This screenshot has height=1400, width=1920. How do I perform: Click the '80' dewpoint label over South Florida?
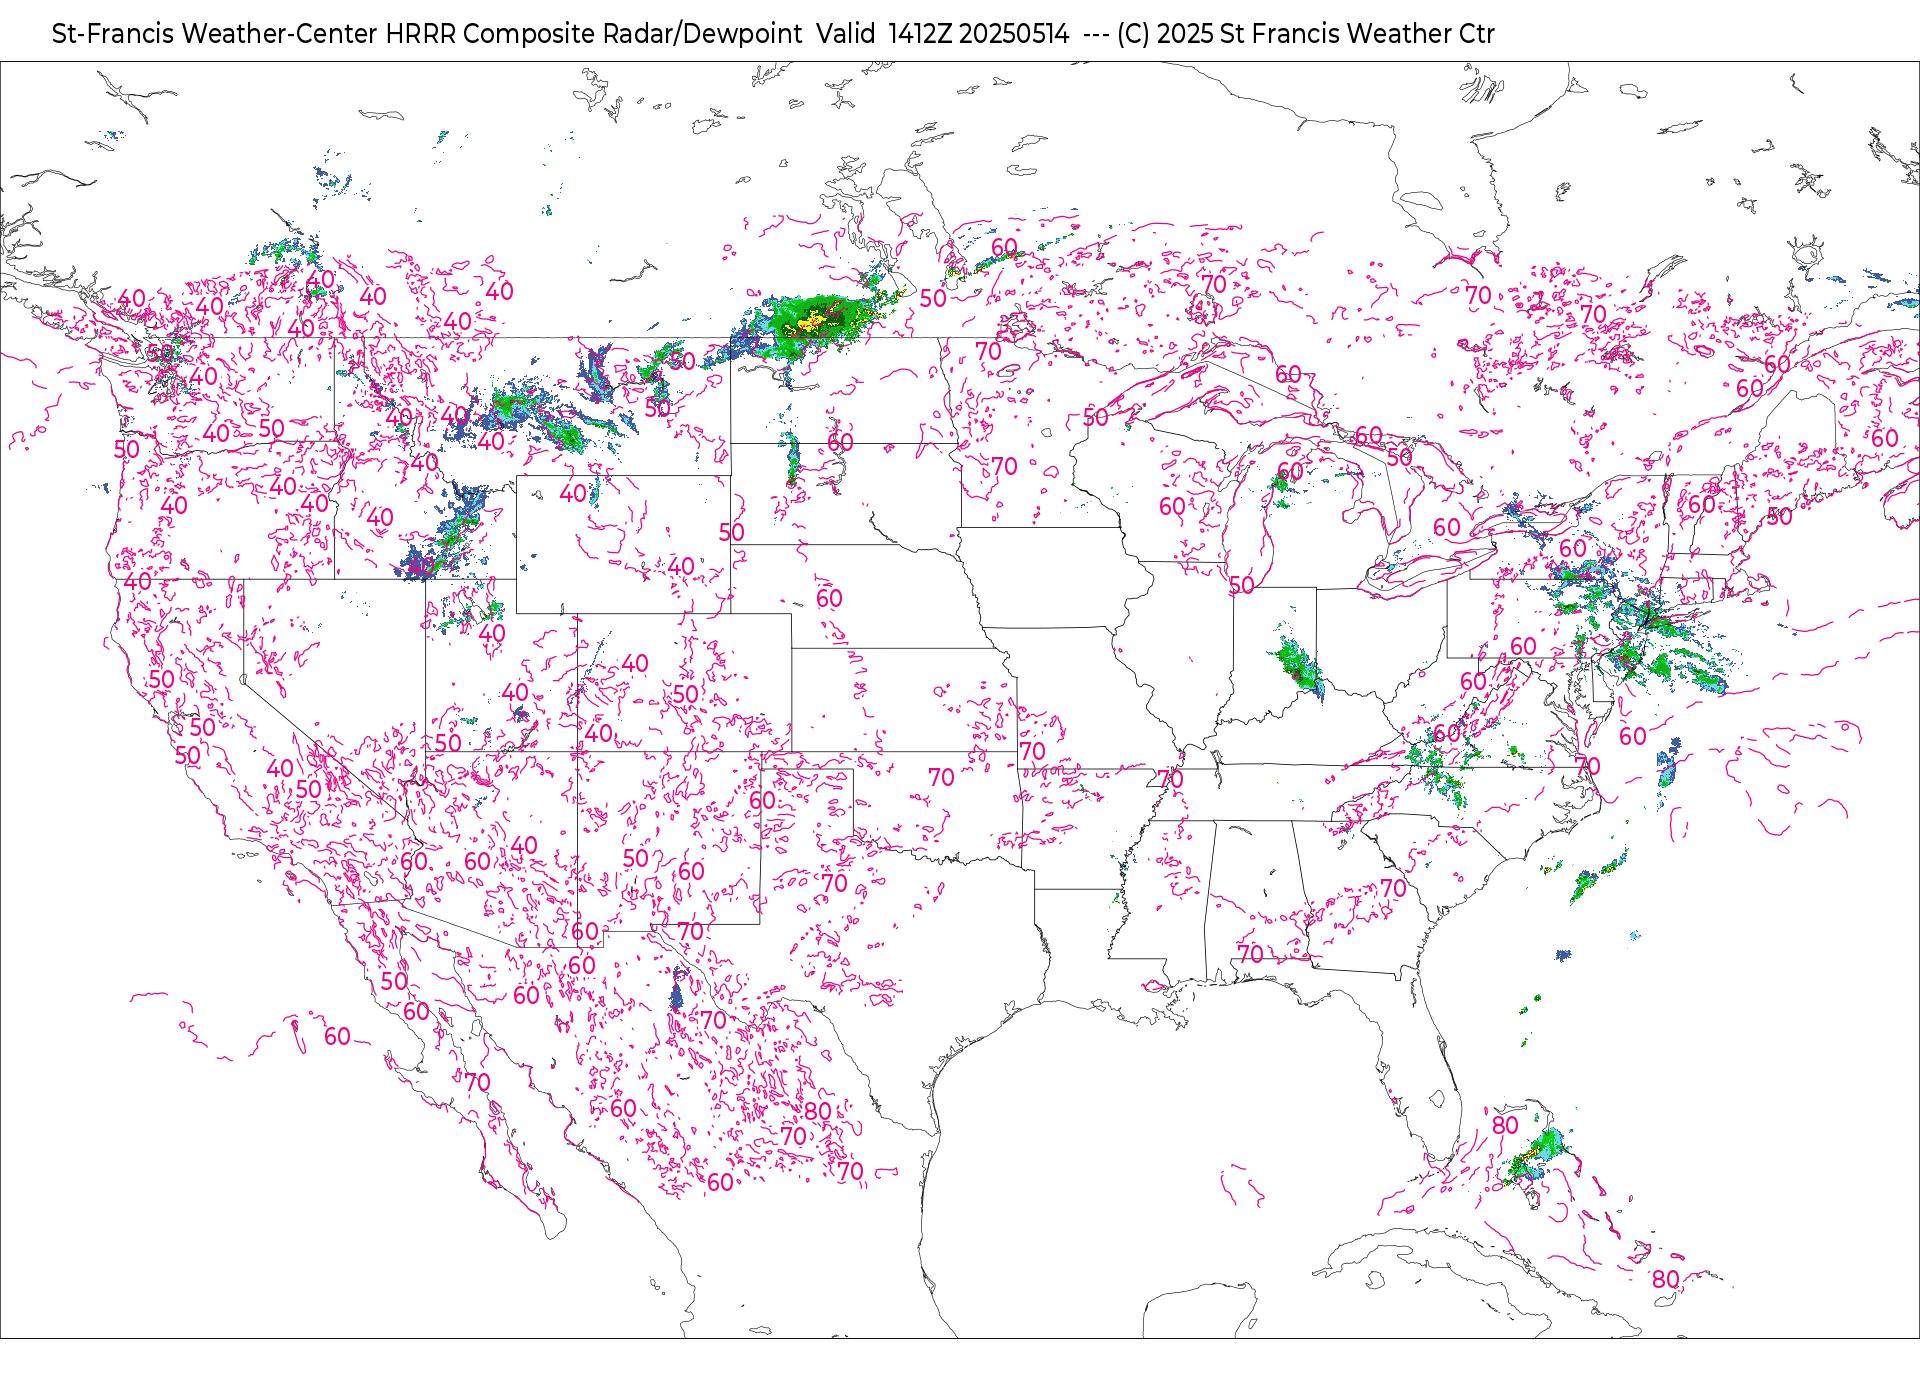pyautogui.click(x=1505, y=1125)
